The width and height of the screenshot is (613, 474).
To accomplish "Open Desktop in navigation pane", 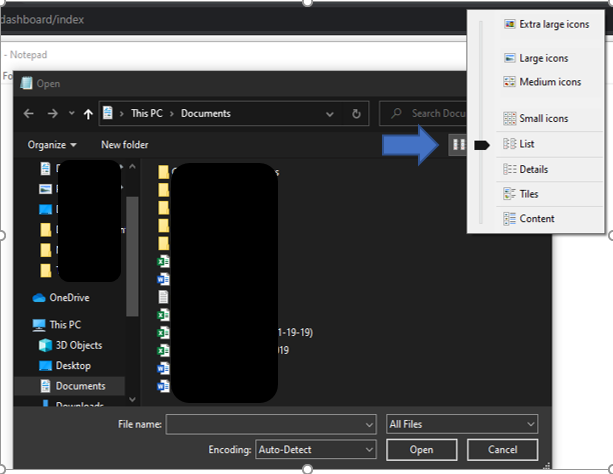I will point(66,366).
